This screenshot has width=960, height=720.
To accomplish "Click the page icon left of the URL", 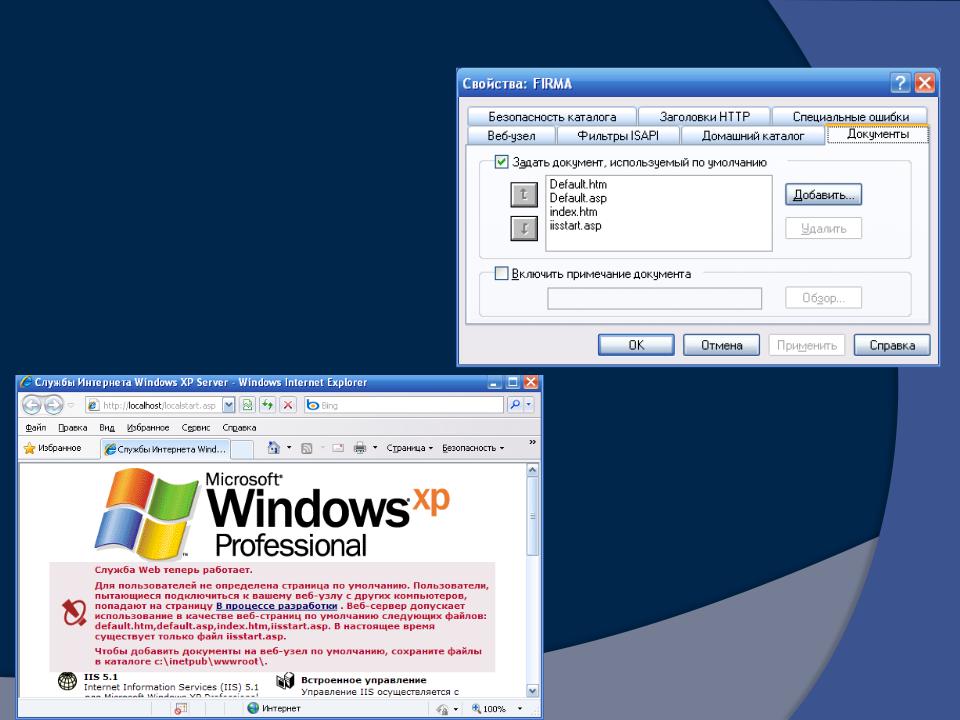I will [93, 405].
